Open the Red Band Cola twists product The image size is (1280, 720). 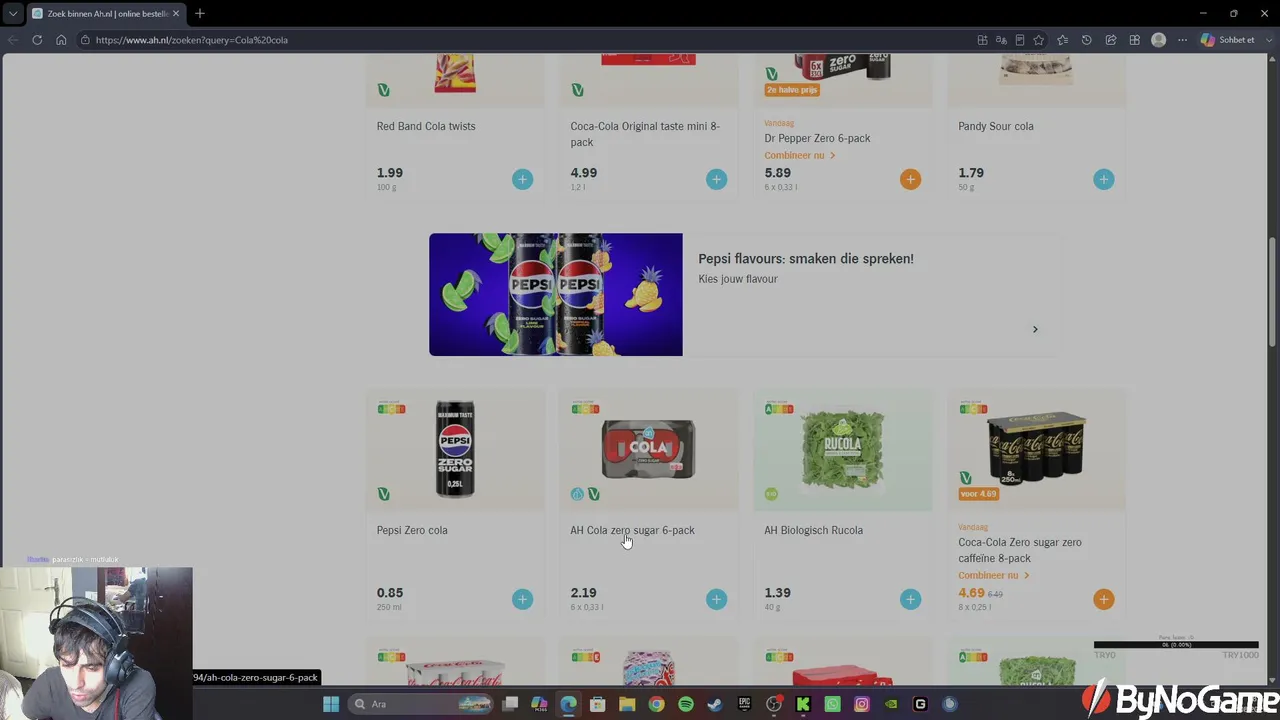(x=426, y=126)
